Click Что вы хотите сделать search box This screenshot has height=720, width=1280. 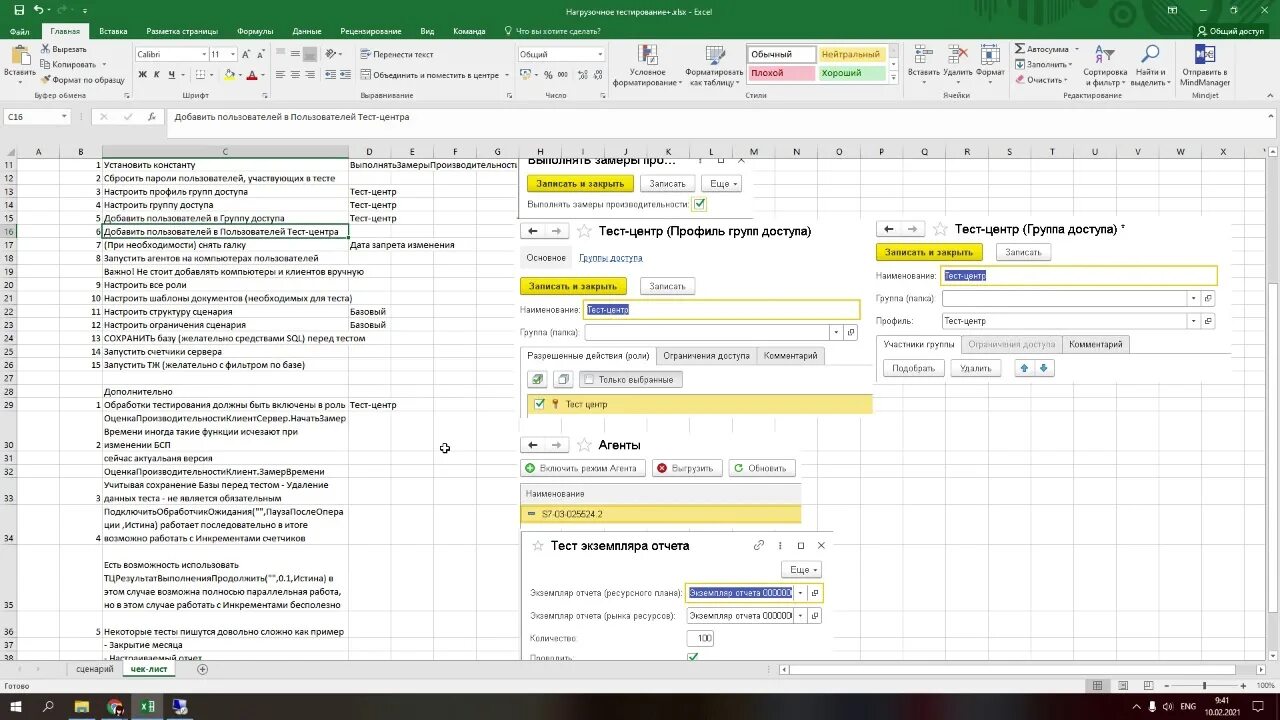(552, 31)
